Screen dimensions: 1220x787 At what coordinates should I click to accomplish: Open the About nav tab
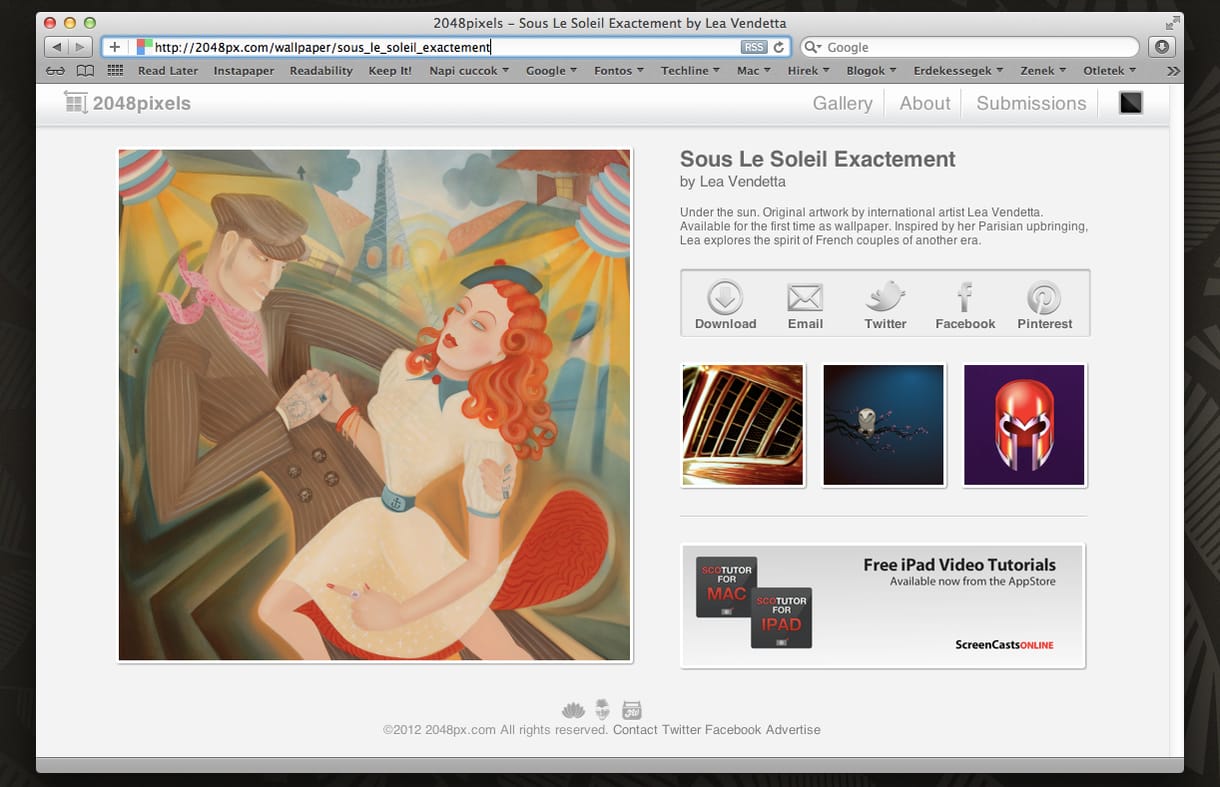(925, 103)
